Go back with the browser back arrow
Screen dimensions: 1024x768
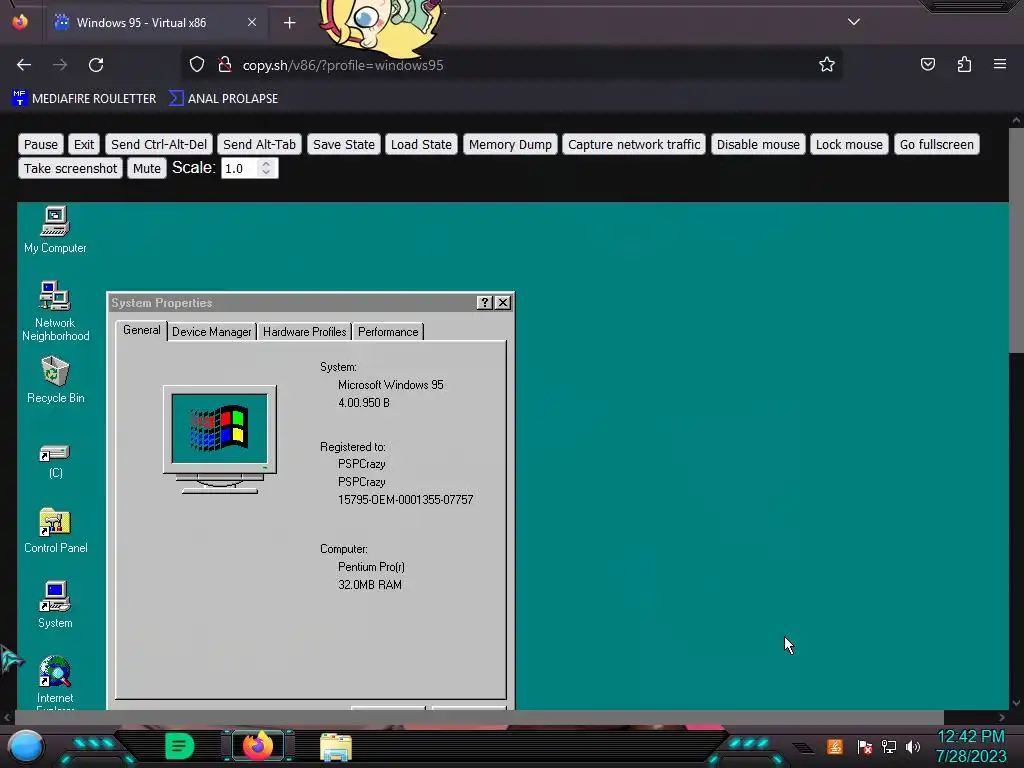click(x=24, y=65)
